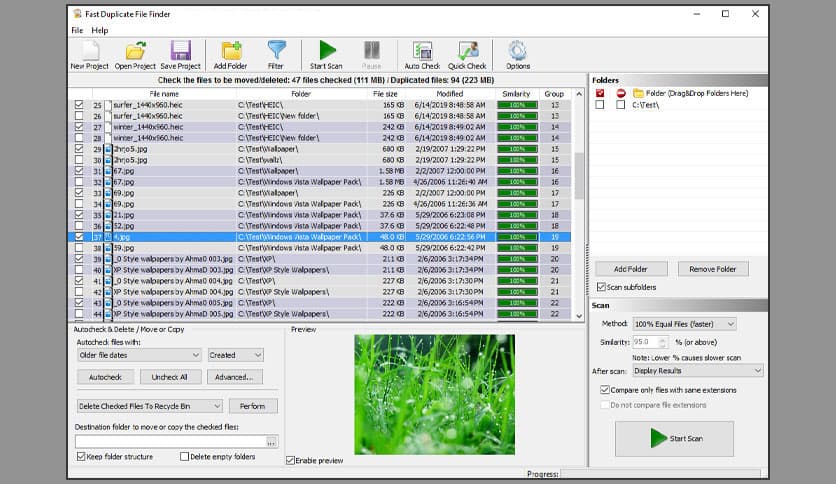Screen dimensions: 836x484
Task: Open Options gear in the toolbar
Action: pyautogui.click(x=518, y=51)
